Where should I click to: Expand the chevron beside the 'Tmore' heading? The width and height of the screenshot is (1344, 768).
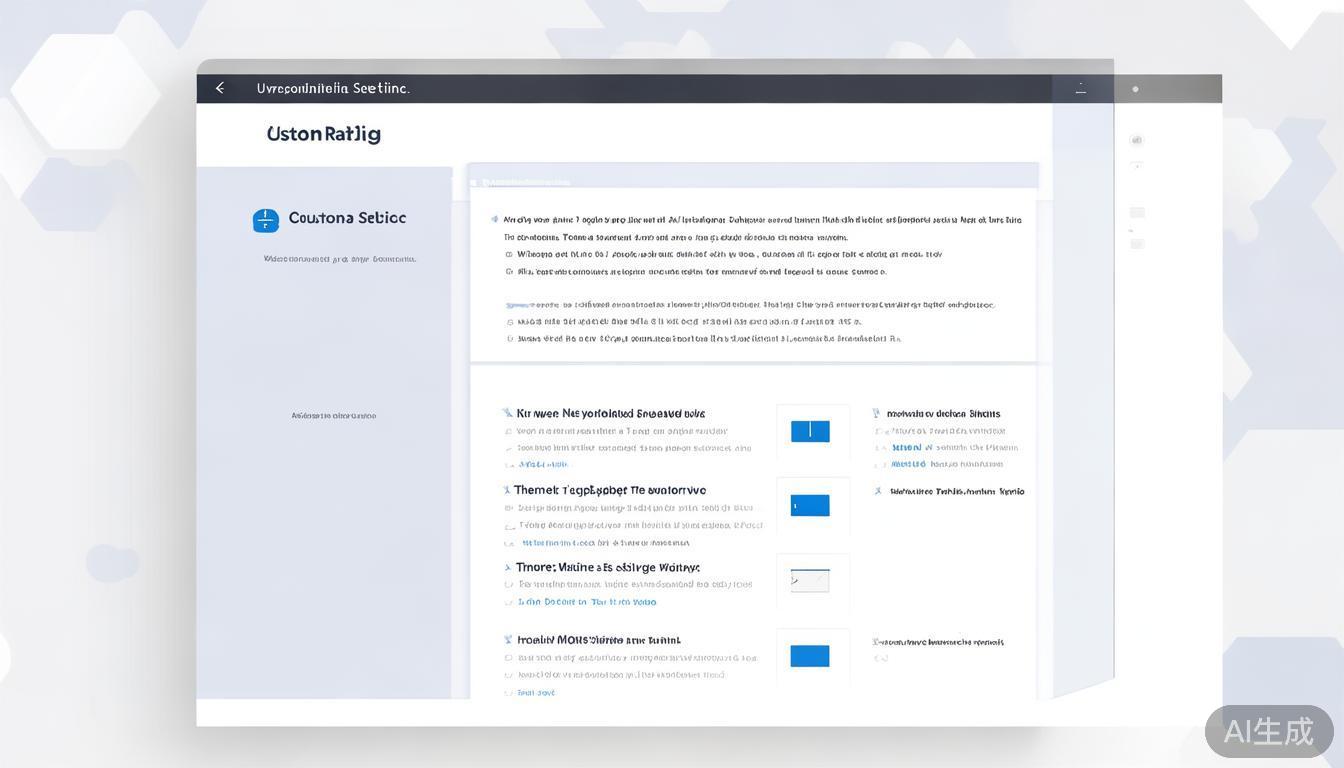click(x=508, y=568)
